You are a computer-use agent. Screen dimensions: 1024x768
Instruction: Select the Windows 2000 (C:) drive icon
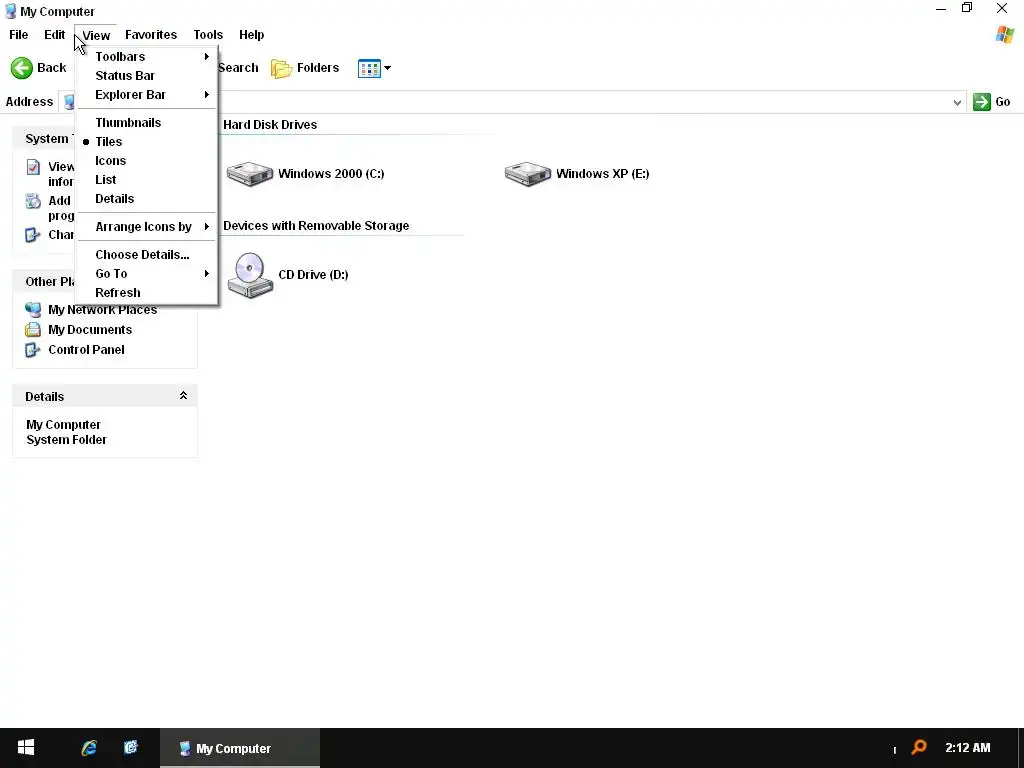(249, 174)
